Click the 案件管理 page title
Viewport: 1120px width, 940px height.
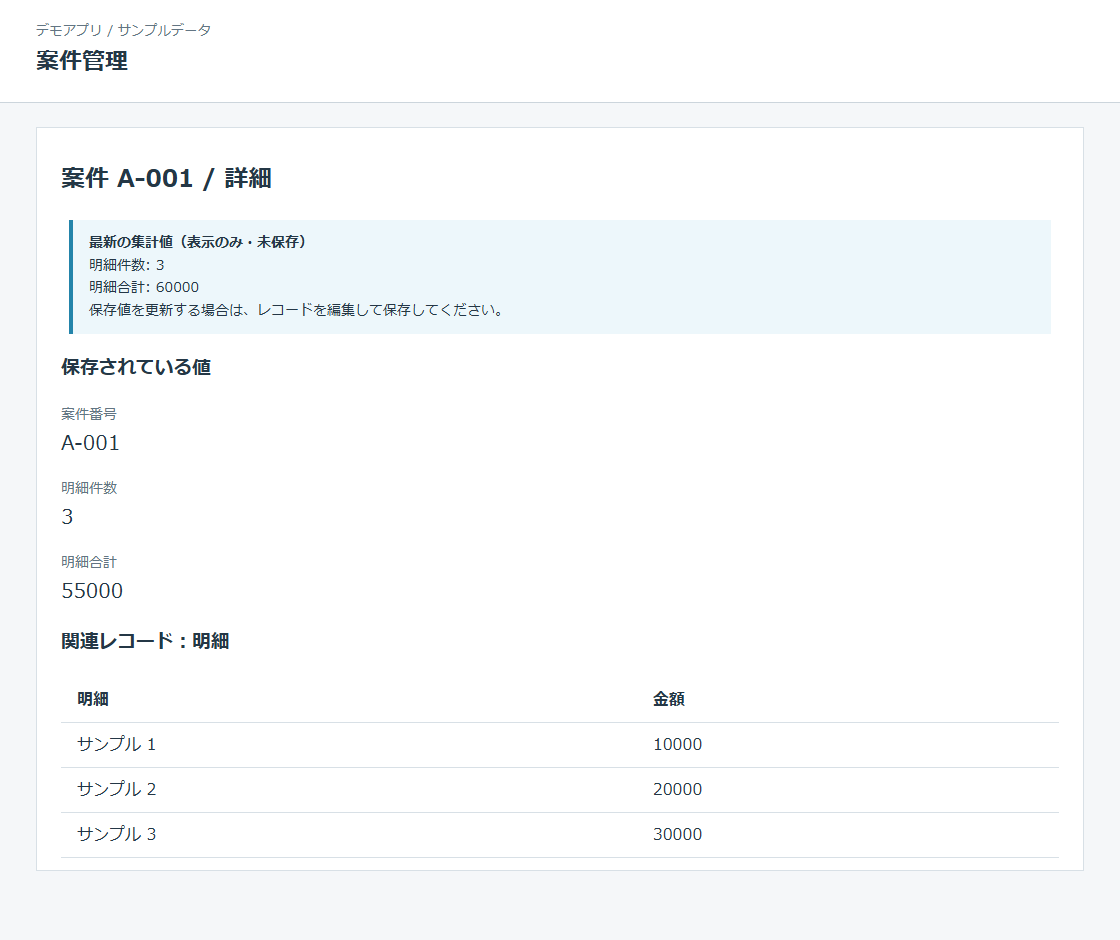coord(82,61)
